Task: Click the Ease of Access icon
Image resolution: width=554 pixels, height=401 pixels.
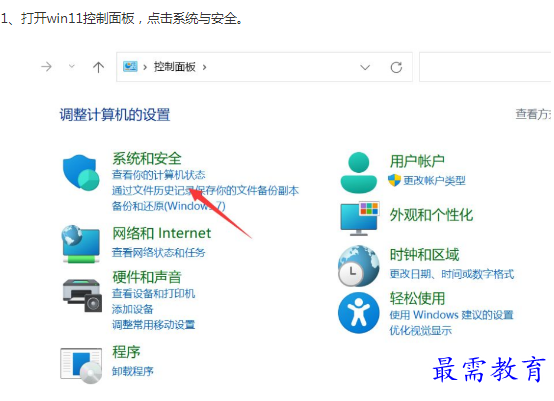Action: pyautogui.click(x=359, y=313)
